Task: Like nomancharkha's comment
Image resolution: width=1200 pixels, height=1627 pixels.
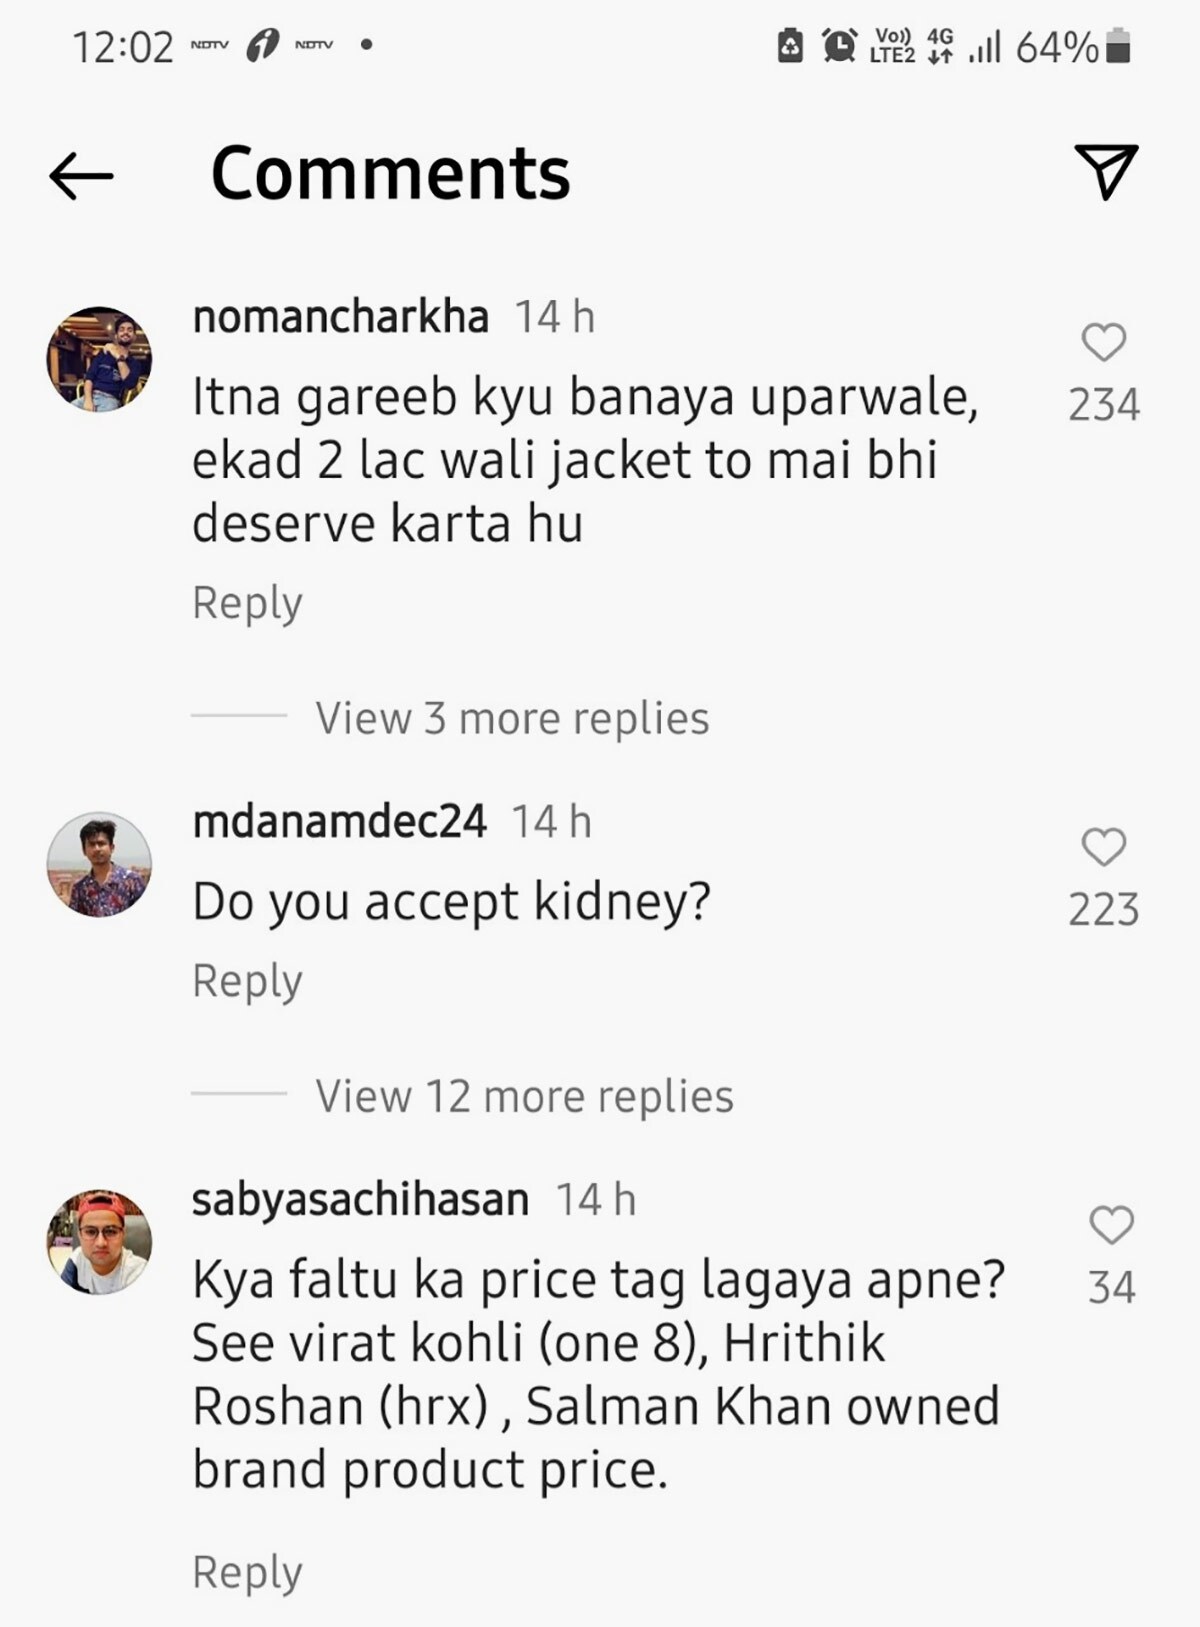Action: (1104, 343)
